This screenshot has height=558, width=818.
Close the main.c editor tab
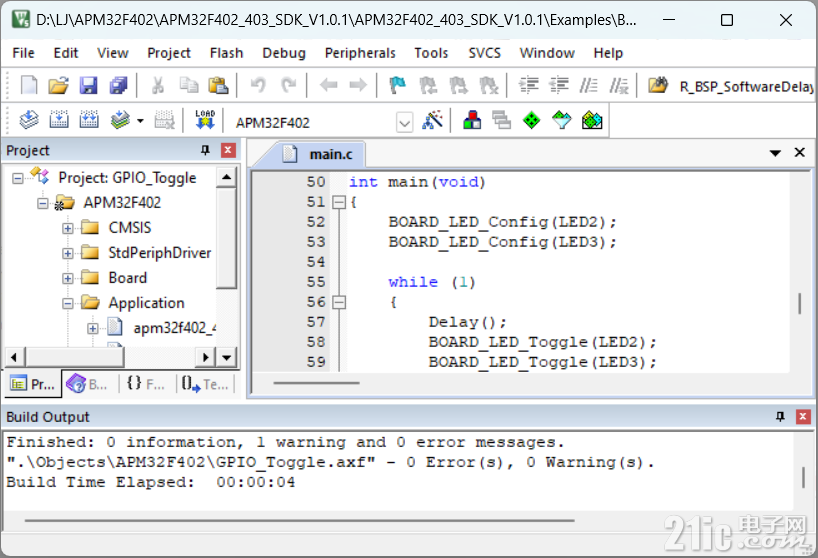click(799, 152)
